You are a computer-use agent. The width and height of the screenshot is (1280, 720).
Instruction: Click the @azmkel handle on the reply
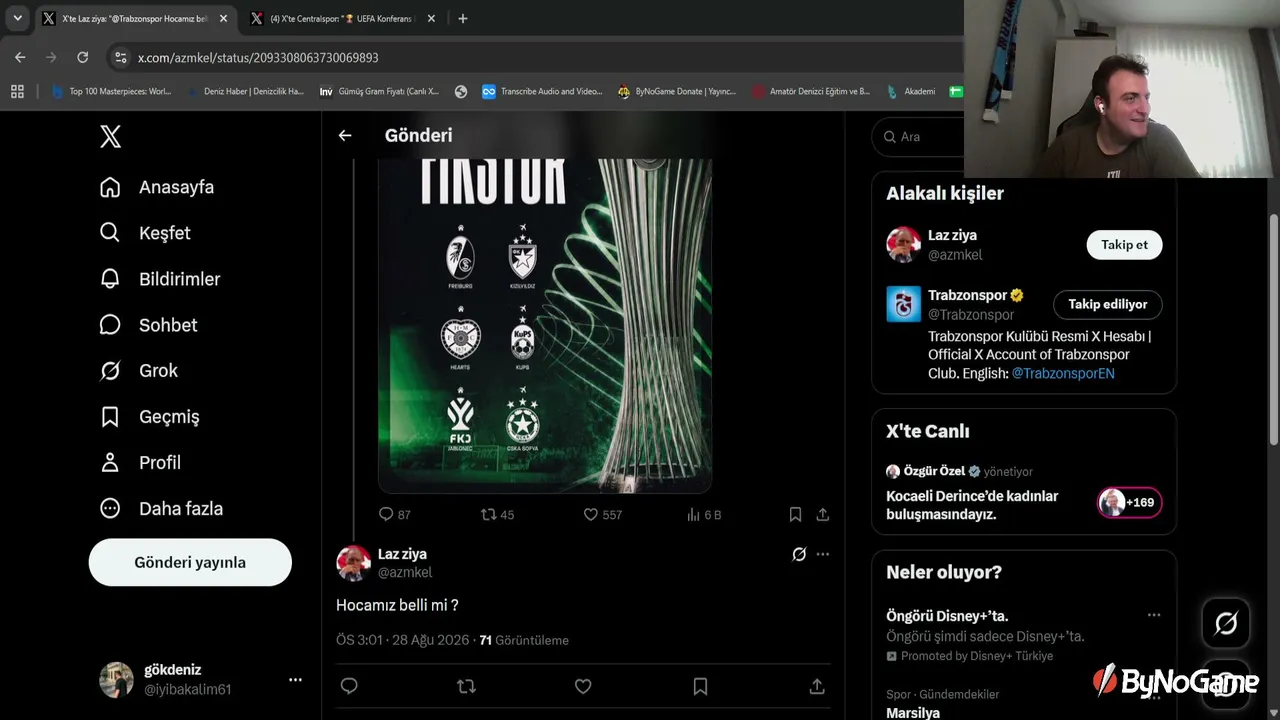tap(405, 573)
